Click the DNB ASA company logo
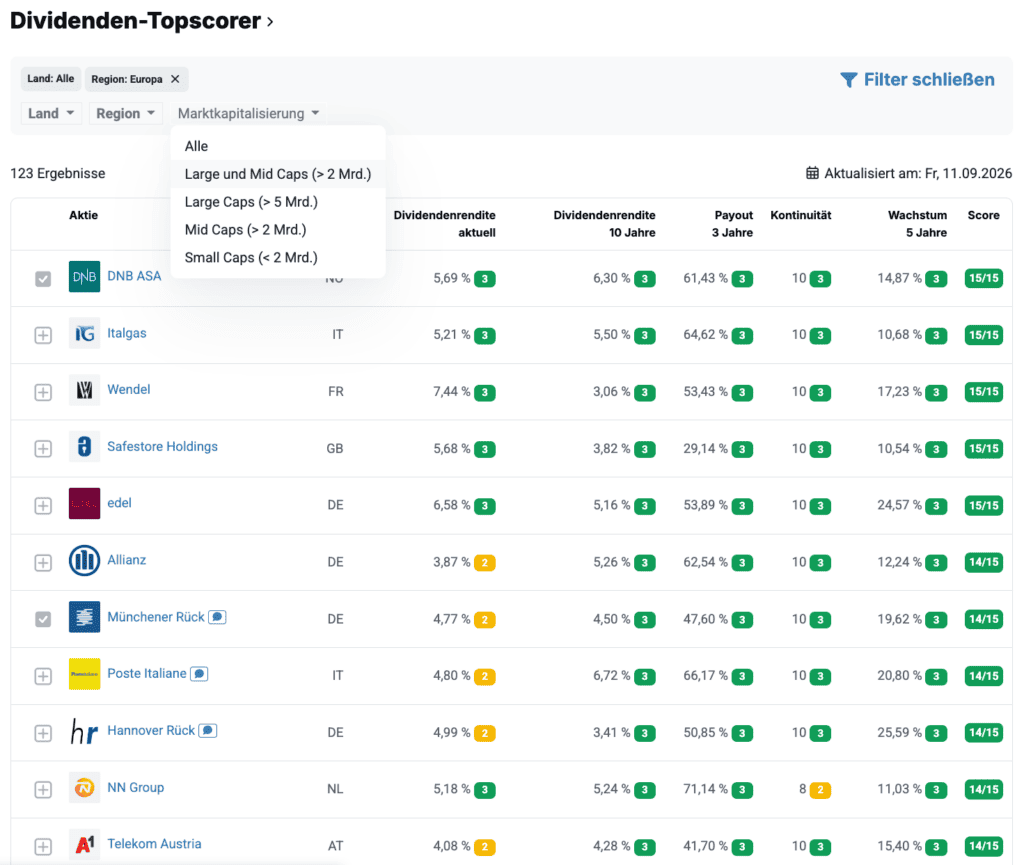1024x865 pixels. point(84,277)
